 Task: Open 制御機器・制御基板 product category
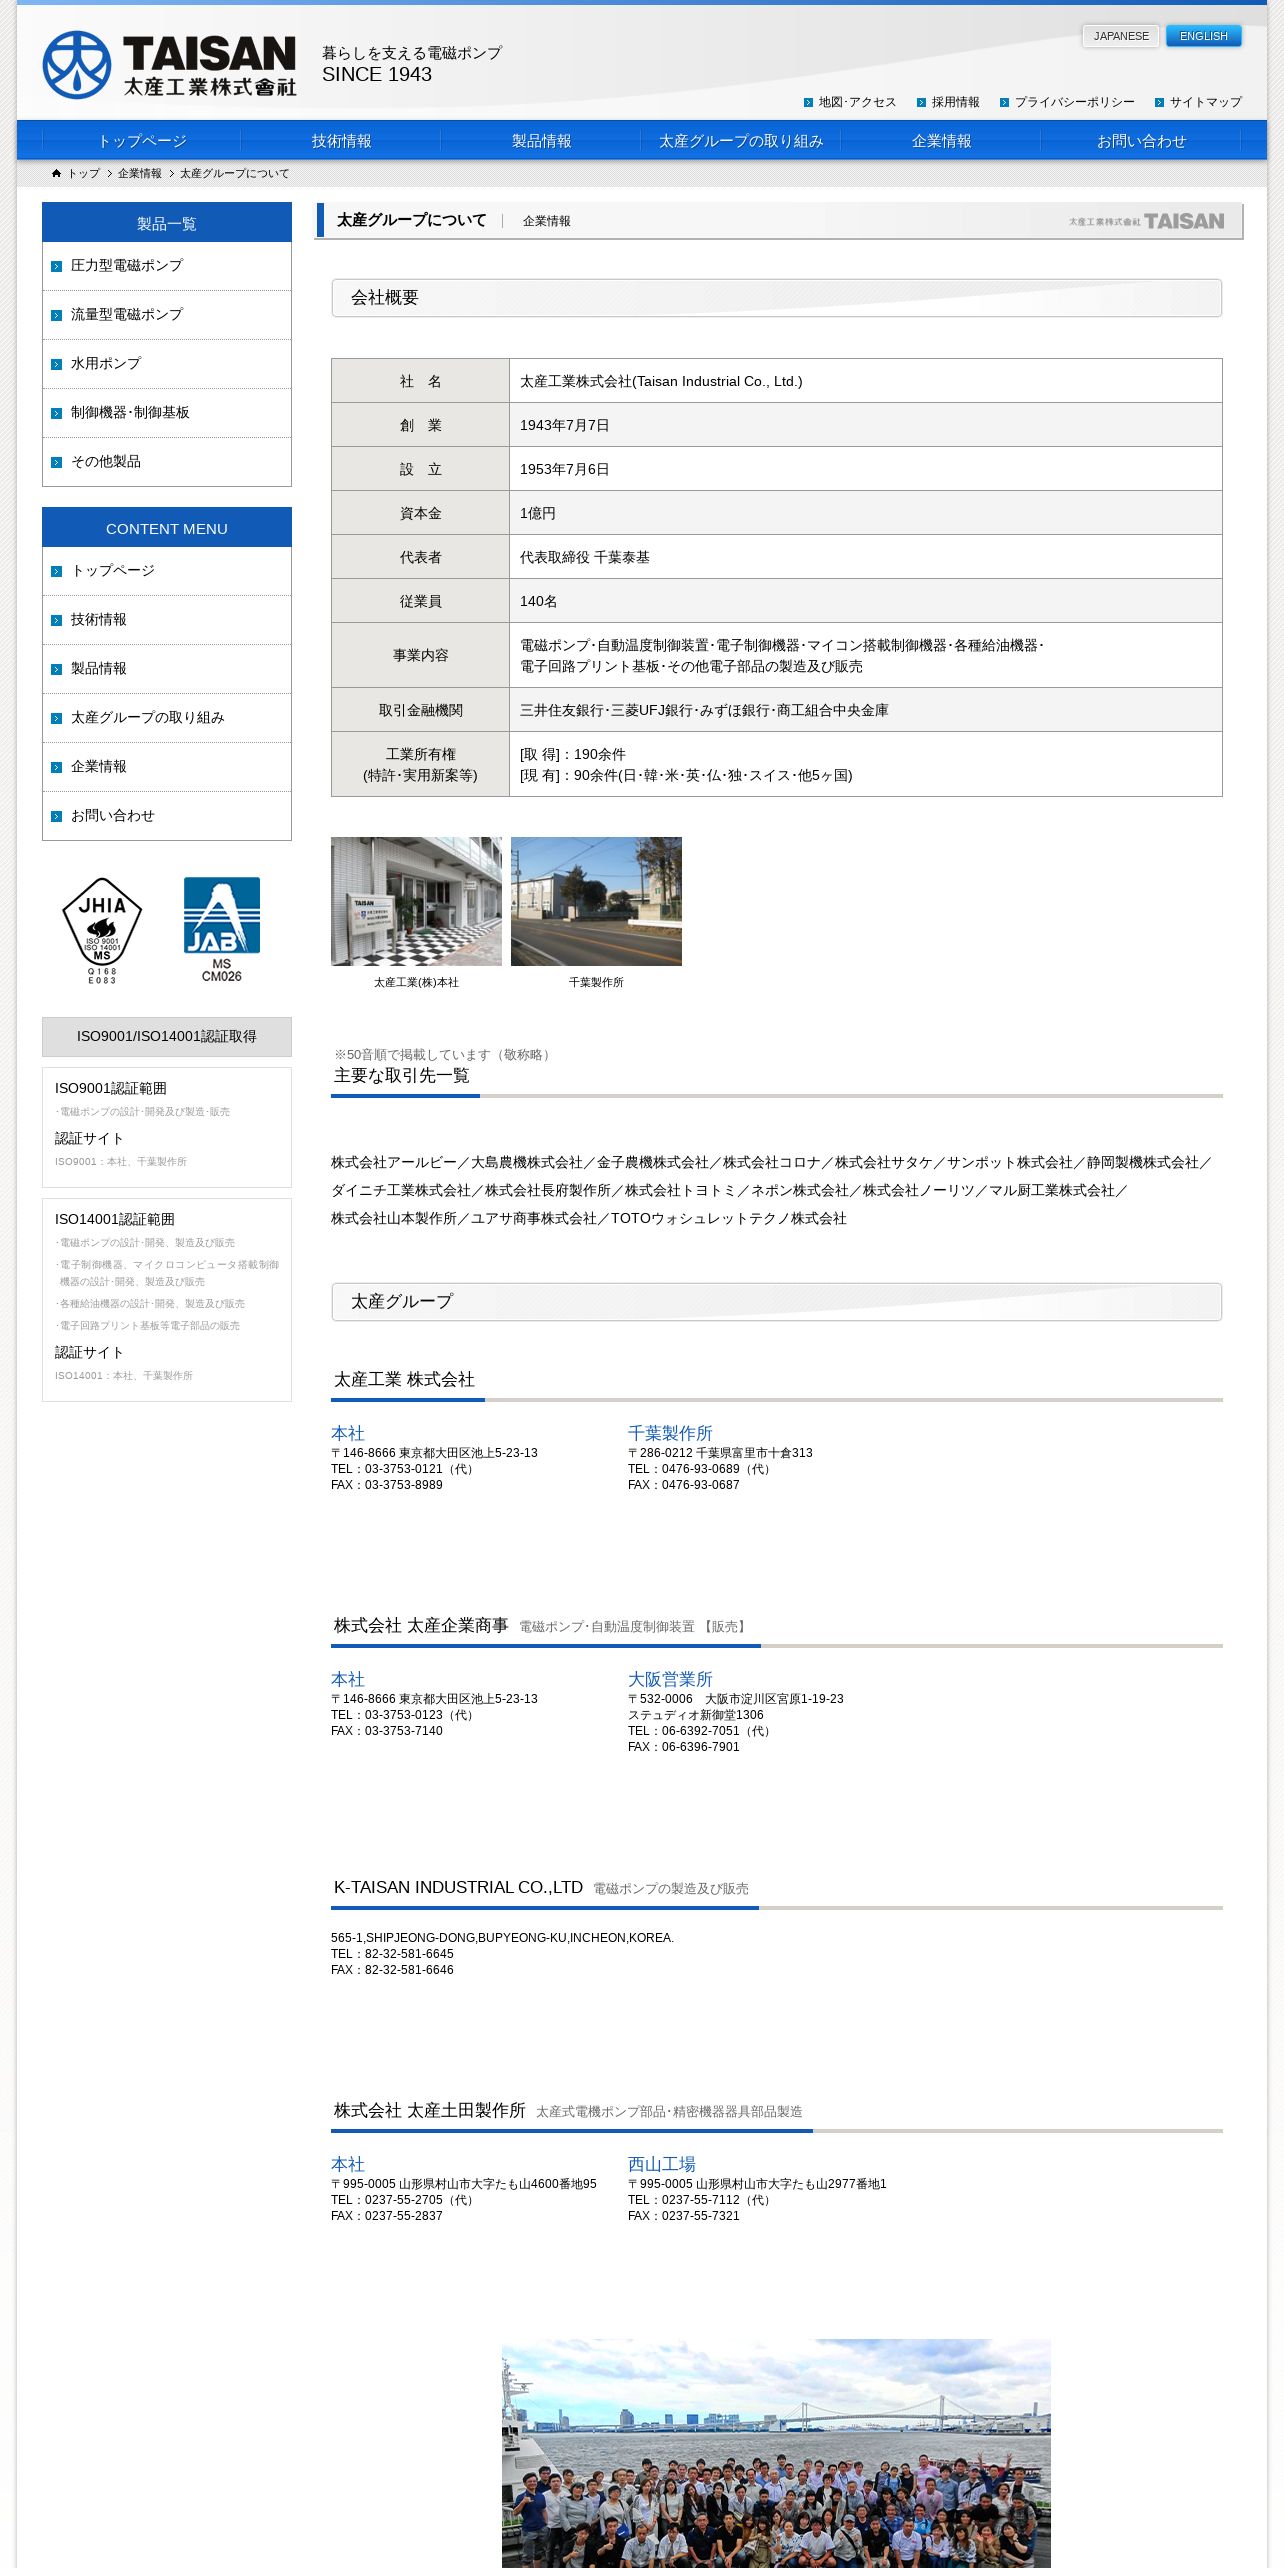167,413
